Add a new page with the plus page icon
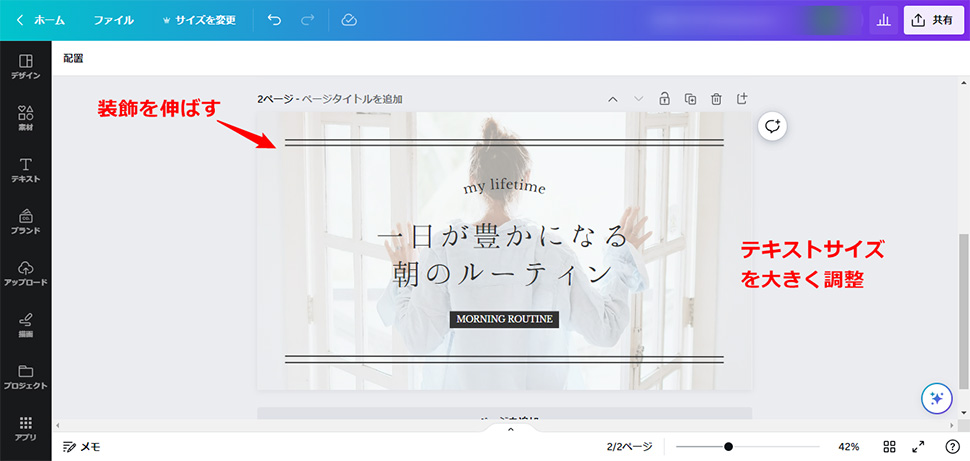Image resolution: width=970 pixels, height=461 pixels. (x=742, y=98)
